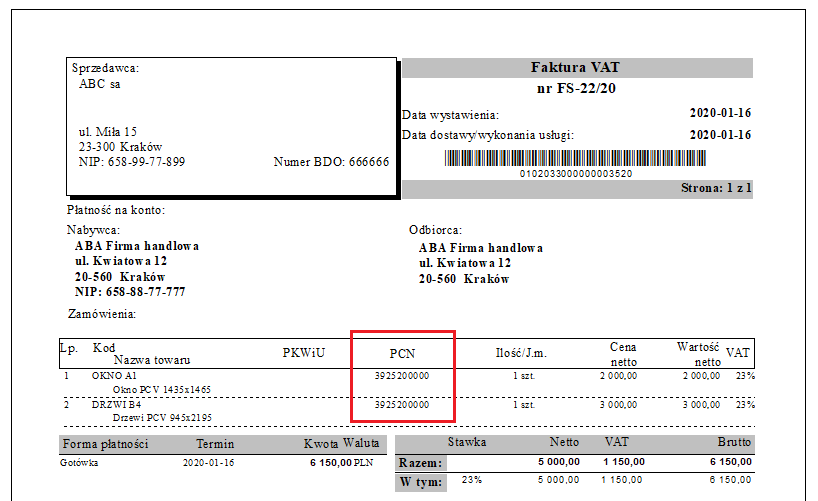This screenshot has width=818, height=501.
Task: Select Wartość netto "2 000,00" in OKNO A1 row
Action: pyautogui.click(x=702, y=376)
